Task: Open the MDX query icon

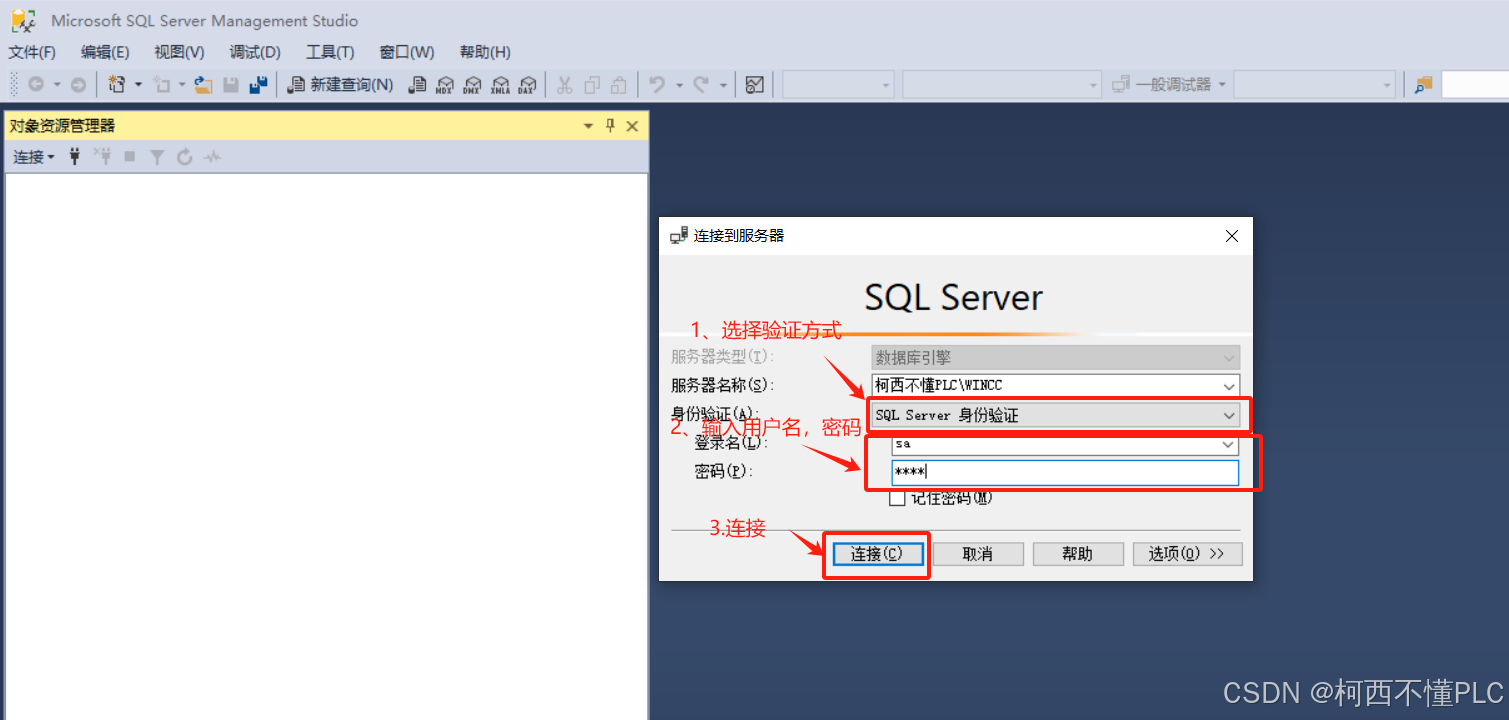Action: point(445,85)
